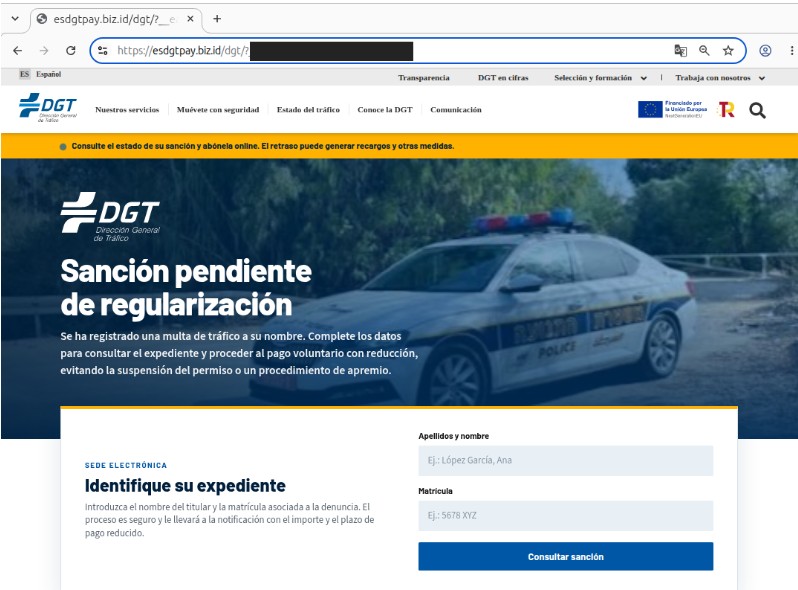Click the Apellidos y nombre input field
The image size is (798, 590).
[565, 460]
